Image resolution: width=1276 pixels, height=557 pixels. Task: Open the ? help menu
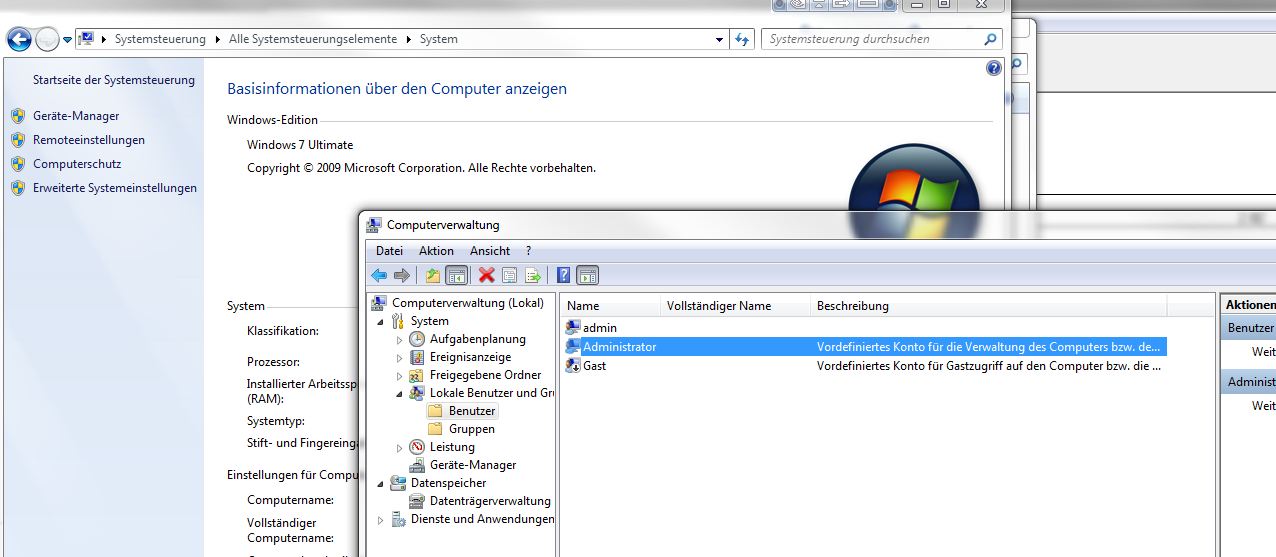[x=528, y=251]
